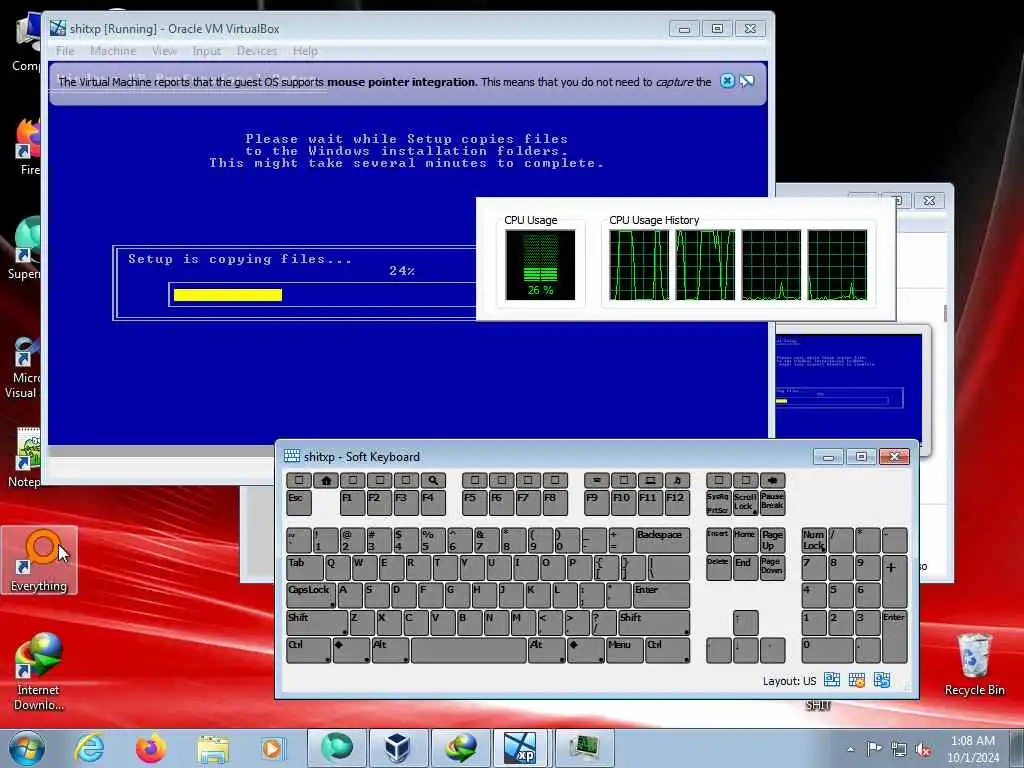Image resolution: width=1024 pixels, height=768 pixels.
Task: Open the Help menu
Action: pos(305,51)
